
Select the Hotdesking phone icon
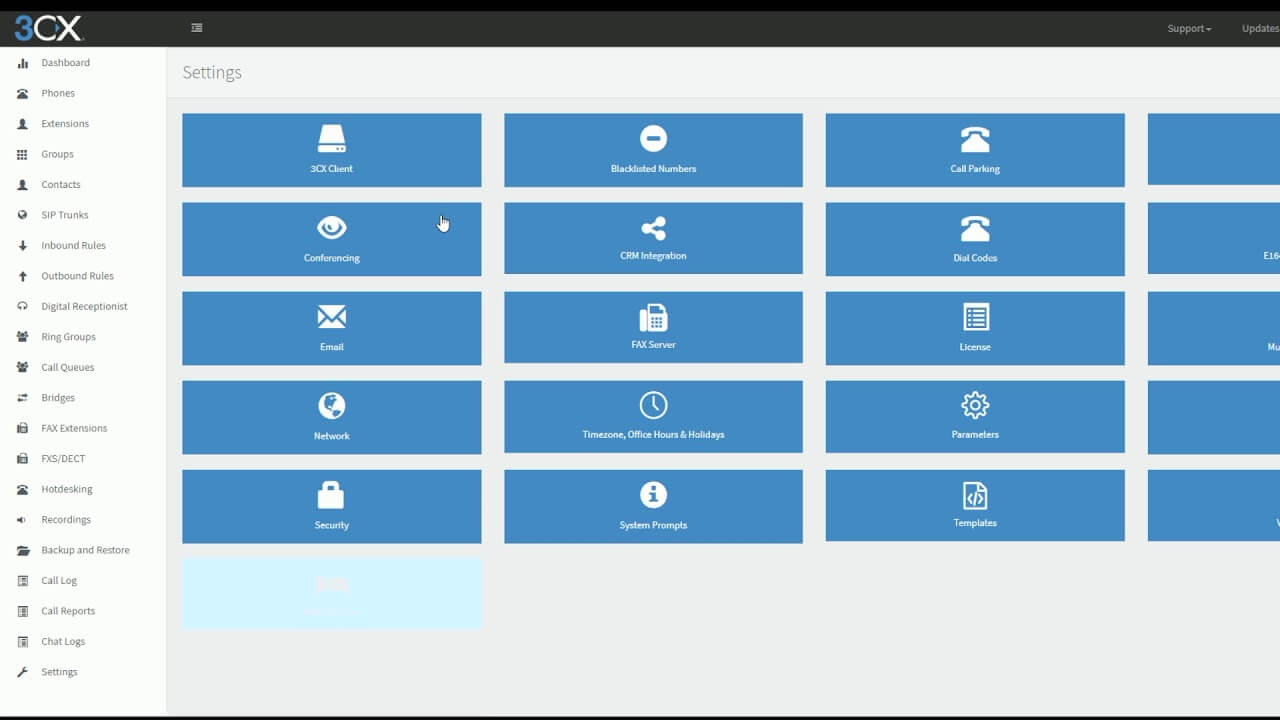[x=22, y=490]
